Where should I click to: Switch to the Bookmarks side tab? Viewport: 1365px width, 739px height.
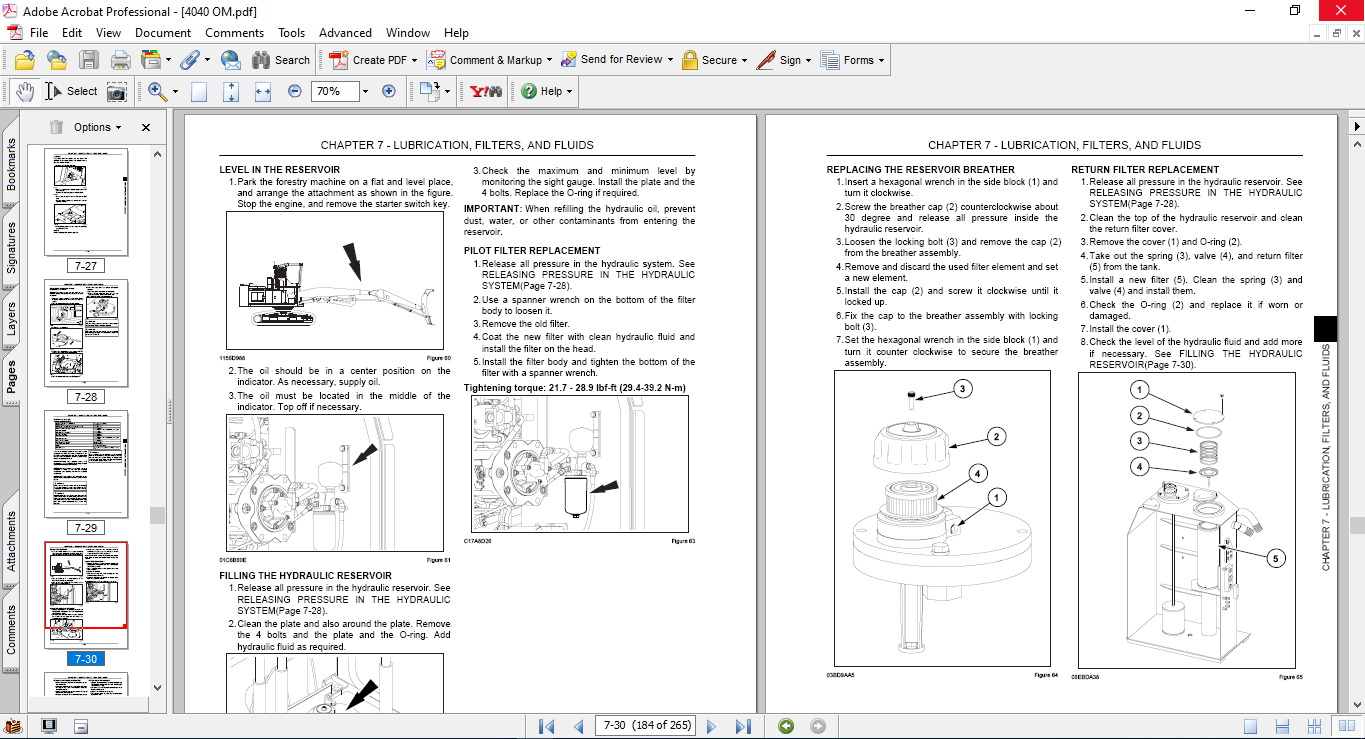(12, 164)
